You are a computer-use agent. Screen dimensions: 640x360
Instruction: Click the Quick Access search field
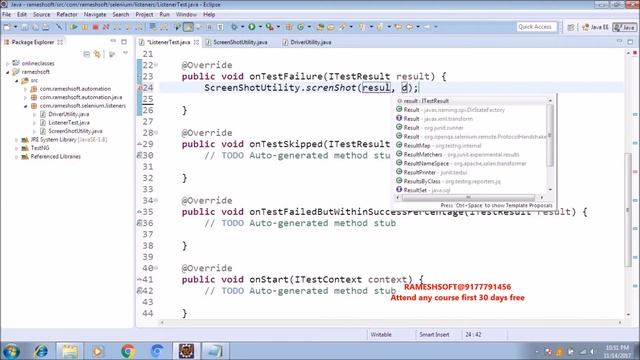pyautogui.click(x=536, y=27)
